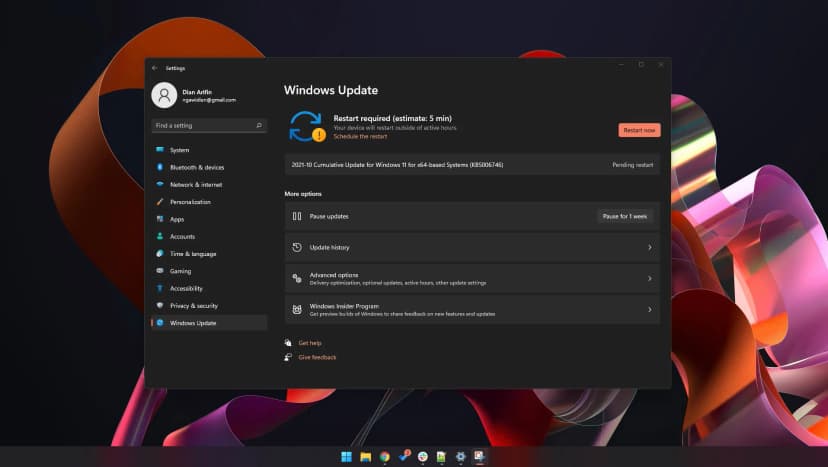Expand the Advanced options row chevron
This screenshot has height=467, width=828.
(649, 278)
